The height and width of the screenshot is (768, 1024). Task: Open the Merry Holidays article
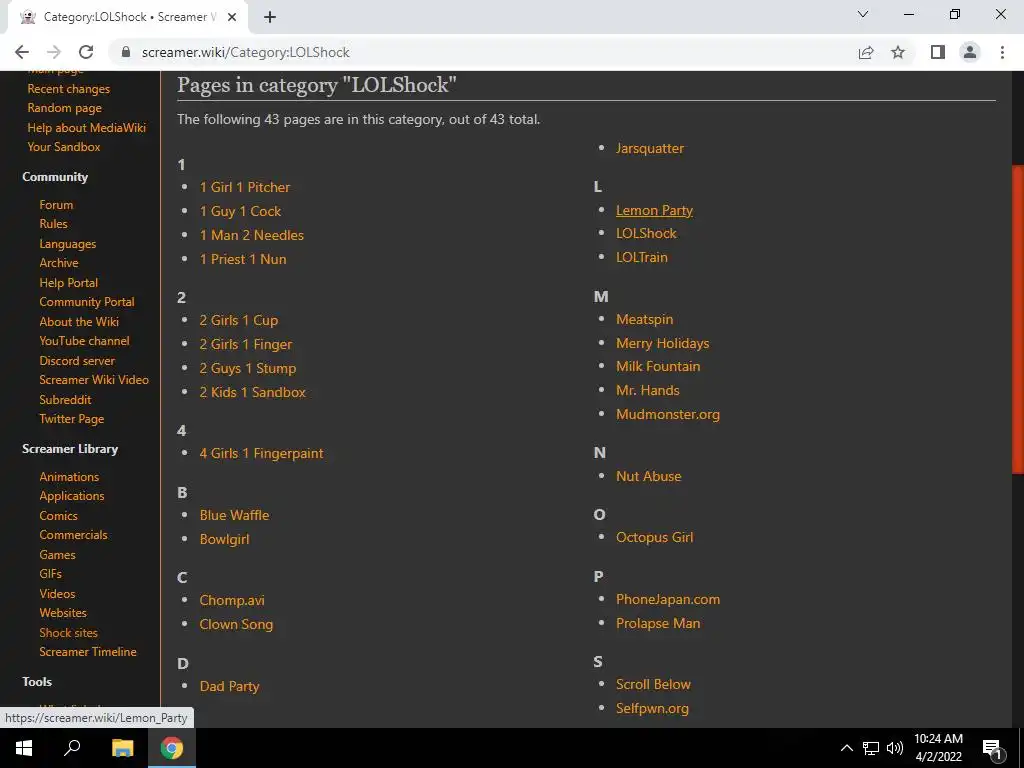point(663,344)
